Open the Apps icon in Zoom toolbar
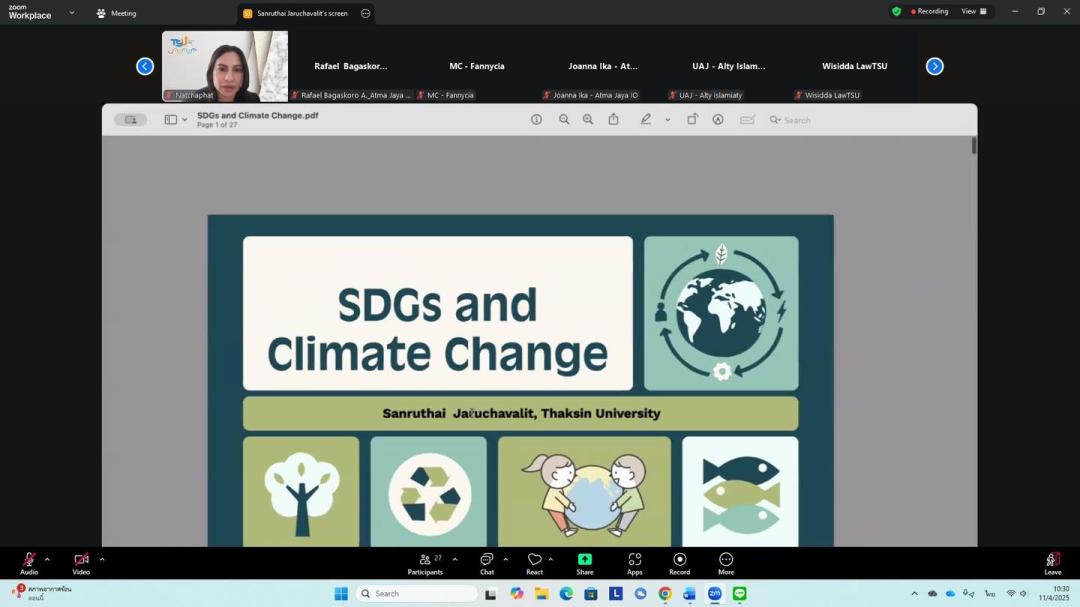 click(634, 560)
